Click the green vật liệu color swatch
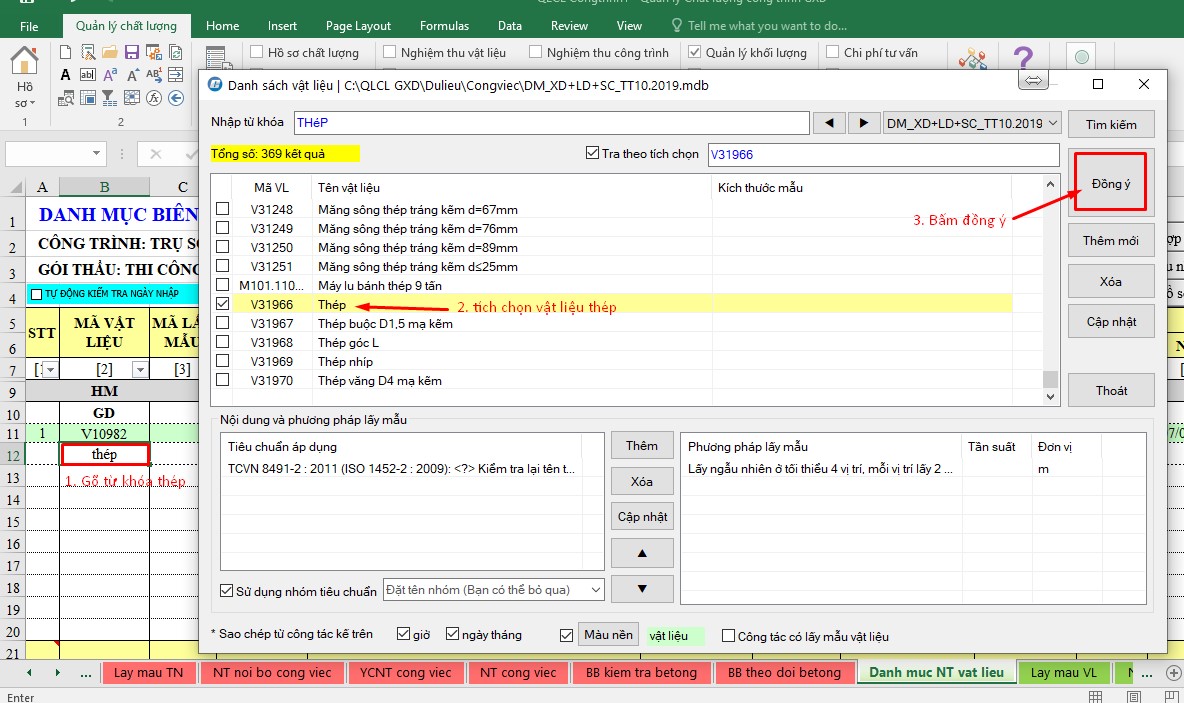The height and width of the screenshot is (703, 1184). coord(674,636)
